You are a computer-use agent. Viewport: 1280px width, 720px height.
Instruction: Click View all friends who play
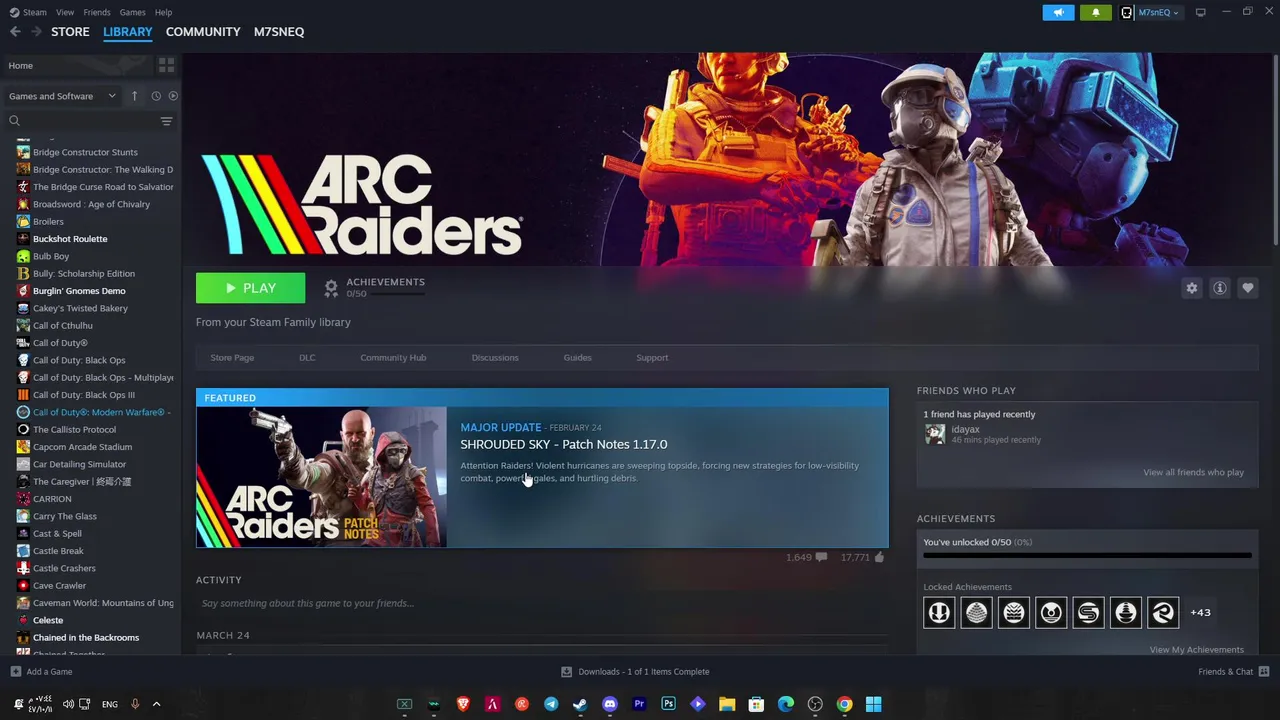1193,472
